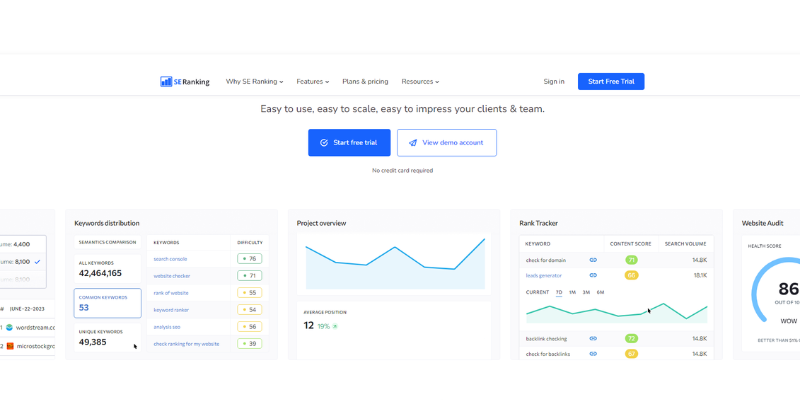The height and width of the screenshot is (400, 800).
Task: Click the content score 72 badge
Action: tap(631, 338)
